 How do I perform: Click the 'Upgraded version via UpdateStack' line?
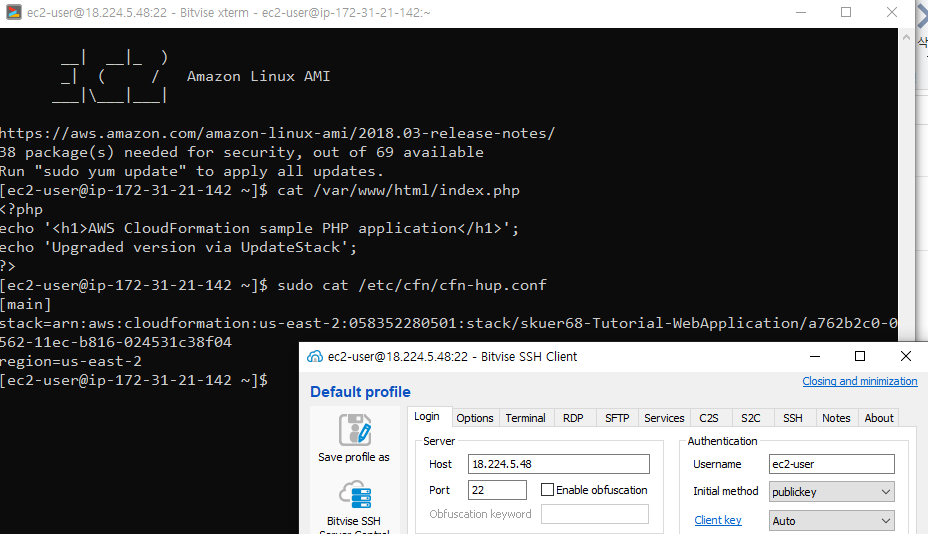click(178, 247)
